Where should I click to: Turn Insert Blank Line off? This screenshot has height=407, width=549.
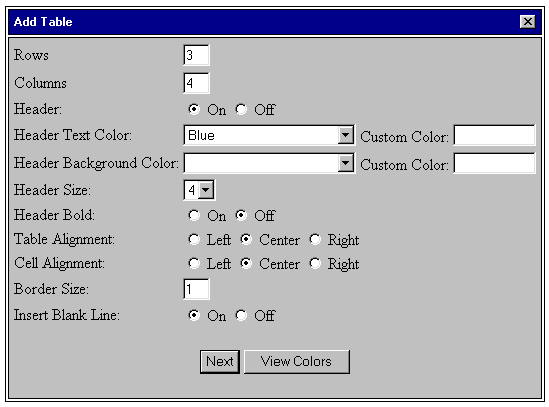(x=241, y=315)
